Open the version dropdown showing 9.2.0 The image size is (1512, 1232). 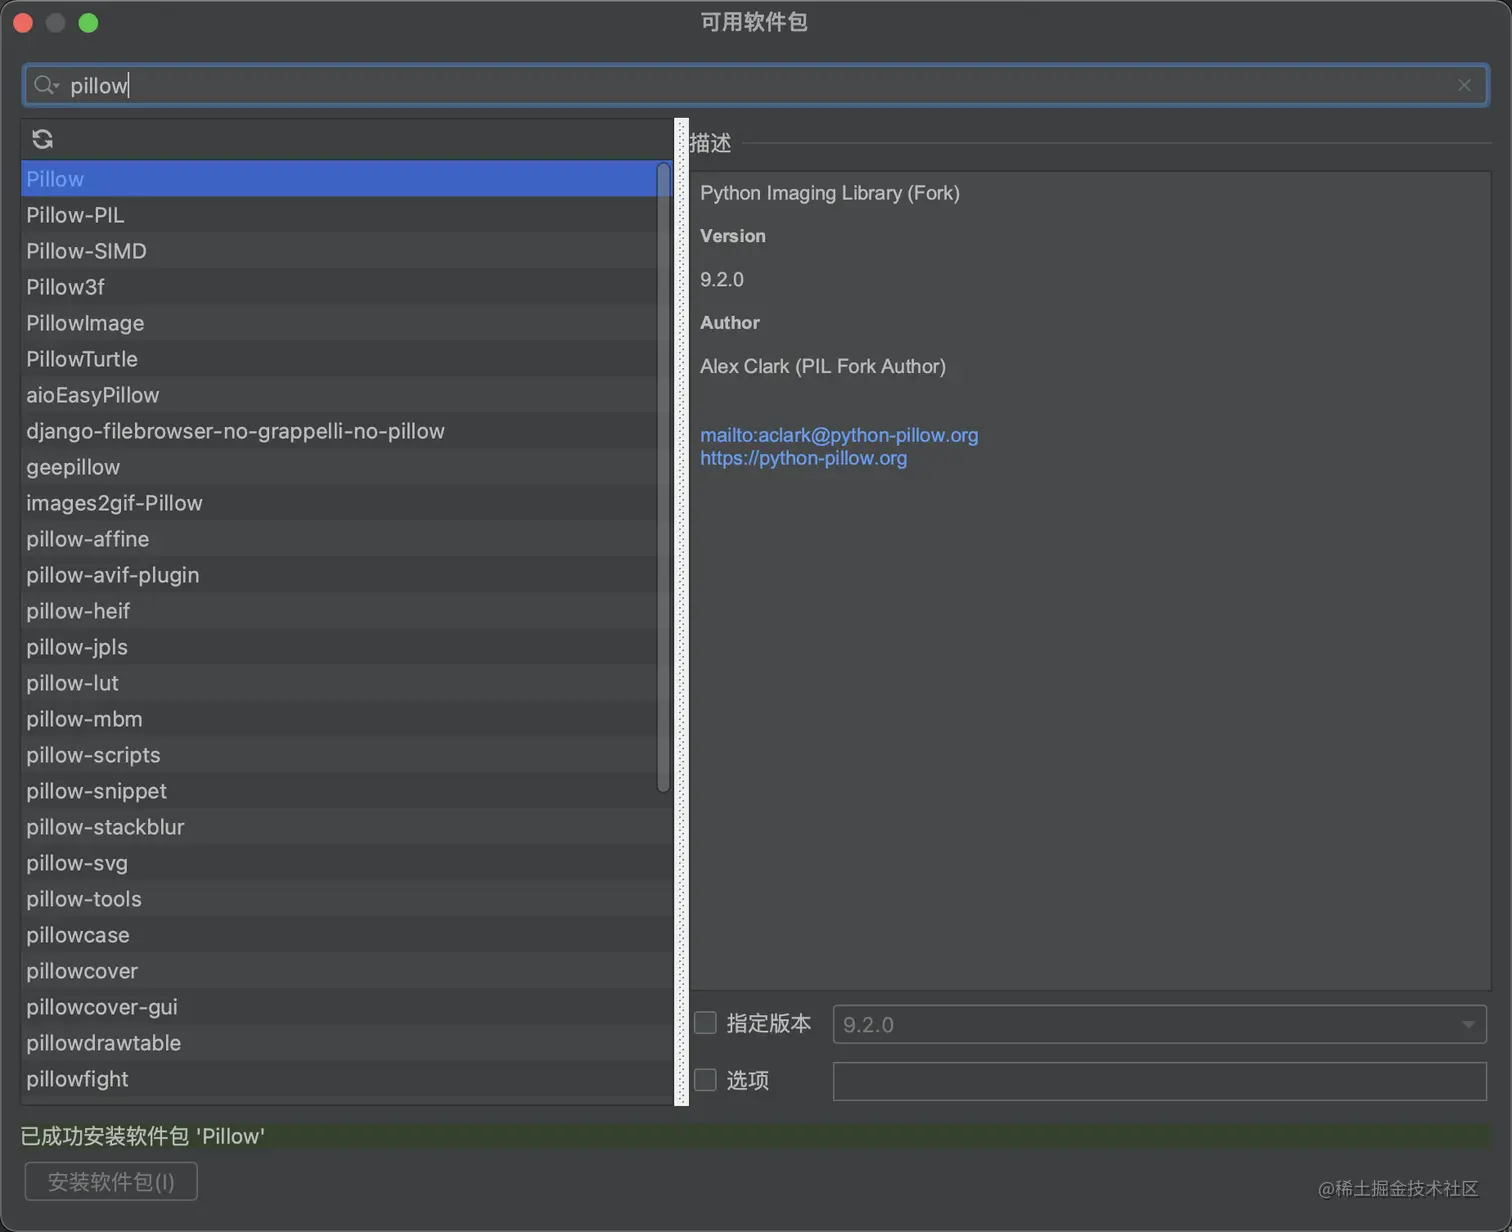pyautogui.click(x=1468, y=1024)
